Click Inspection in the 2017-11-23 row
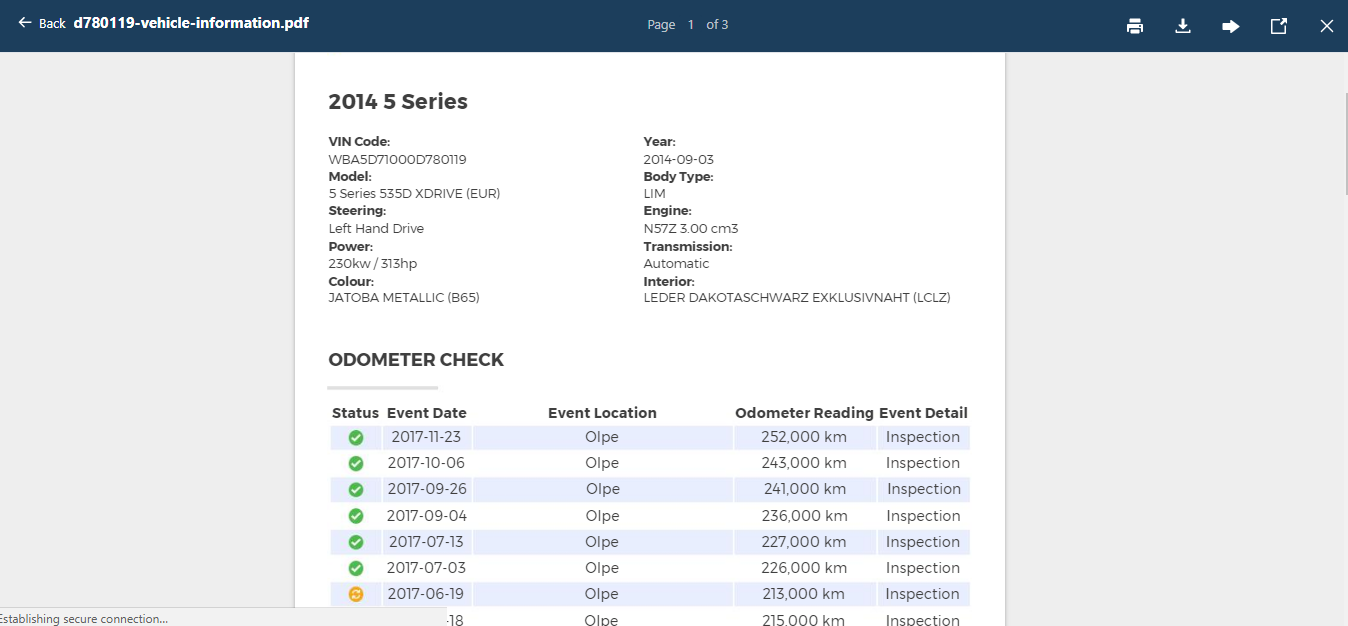This screenshot has width=1348, height=626. click(x=923, y=437)
